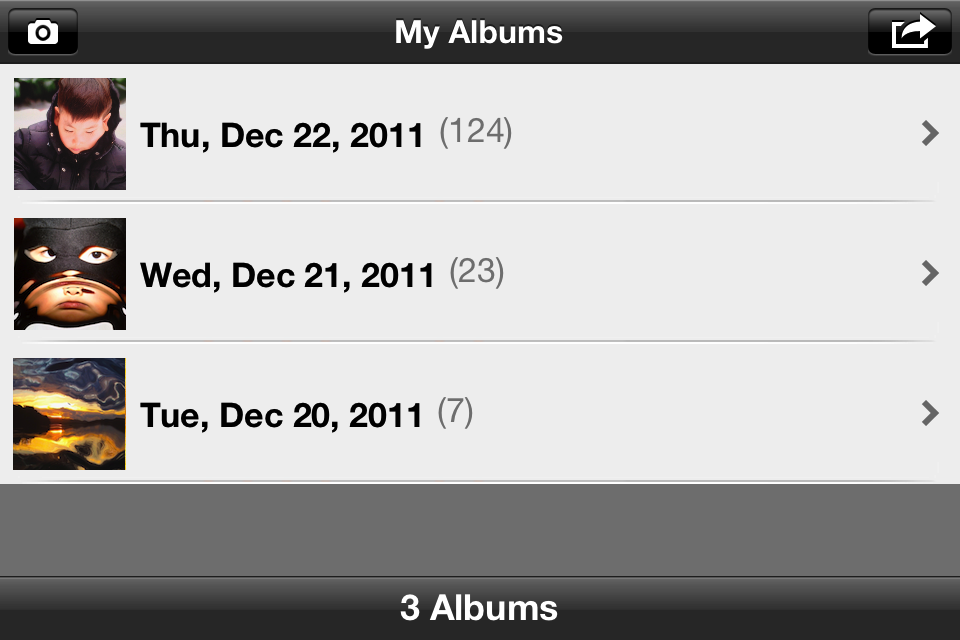Select the Thu, Dec 22, 2011 album title
The image size is (960, 640).
(x=282, y=135)
